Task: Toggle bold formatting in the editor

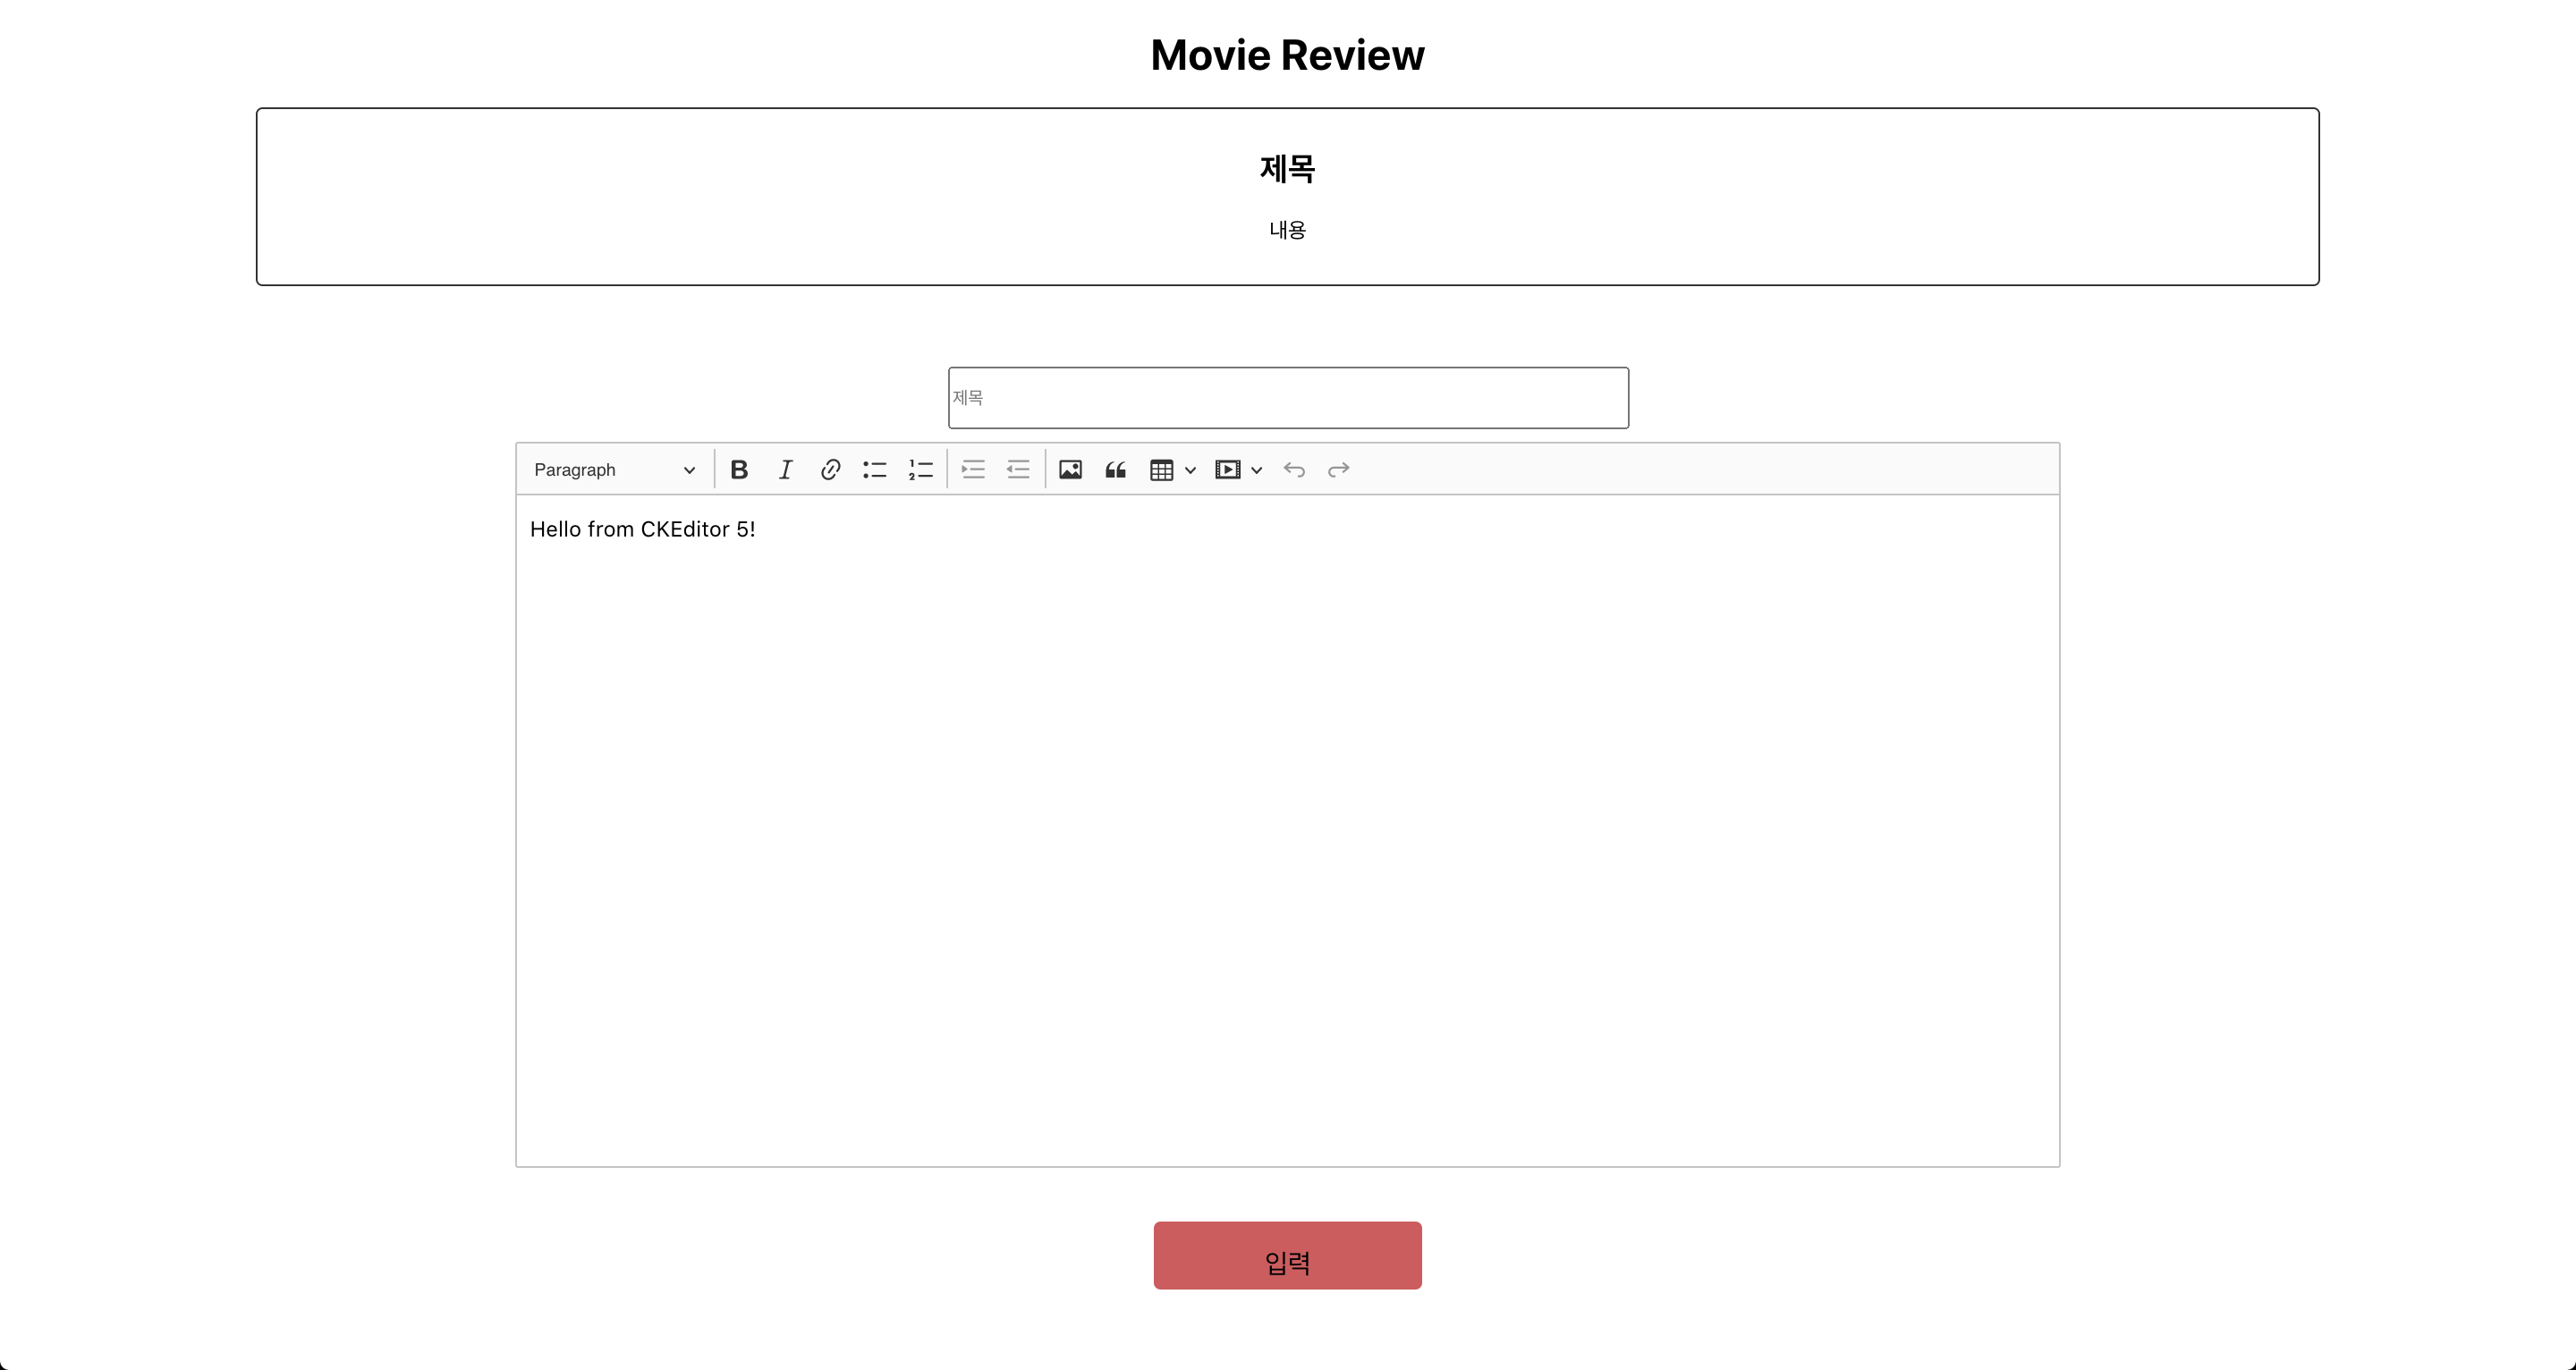Action: click(739, 470)
